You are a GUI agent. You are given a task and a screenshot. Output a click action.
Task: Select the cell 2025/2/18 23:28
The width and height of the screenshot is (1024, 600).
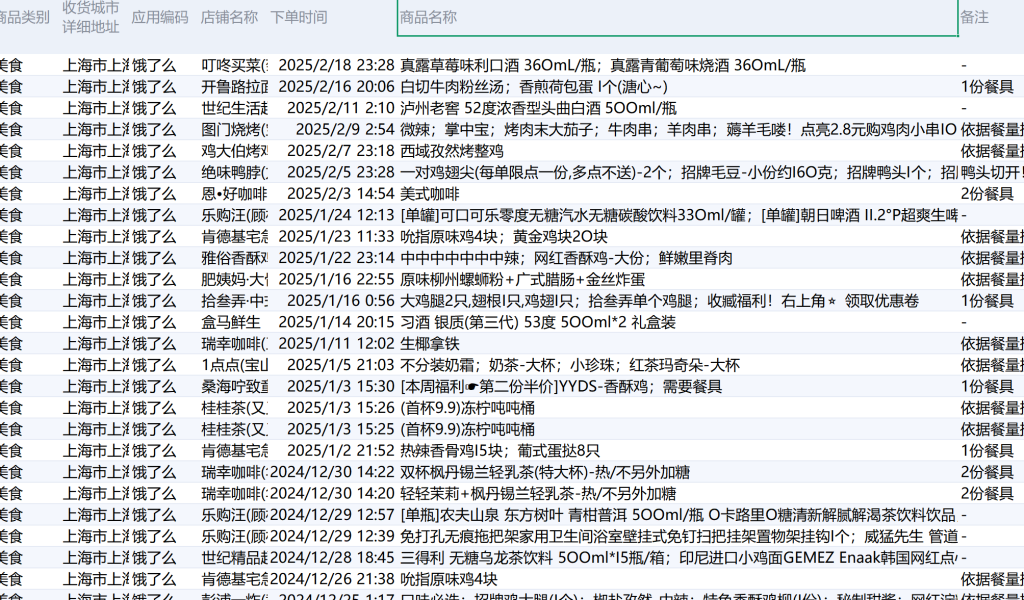point(336,65)
